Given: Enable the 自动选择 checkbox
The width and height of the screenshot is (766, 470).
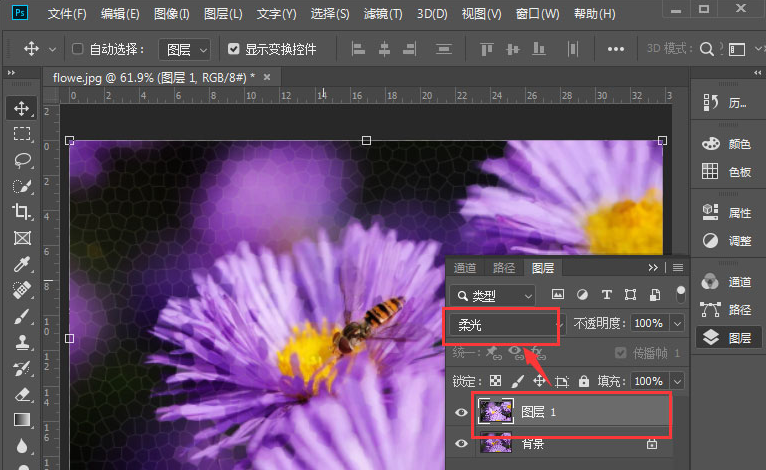Looking at the screenshot, I should tap(77, 49).
